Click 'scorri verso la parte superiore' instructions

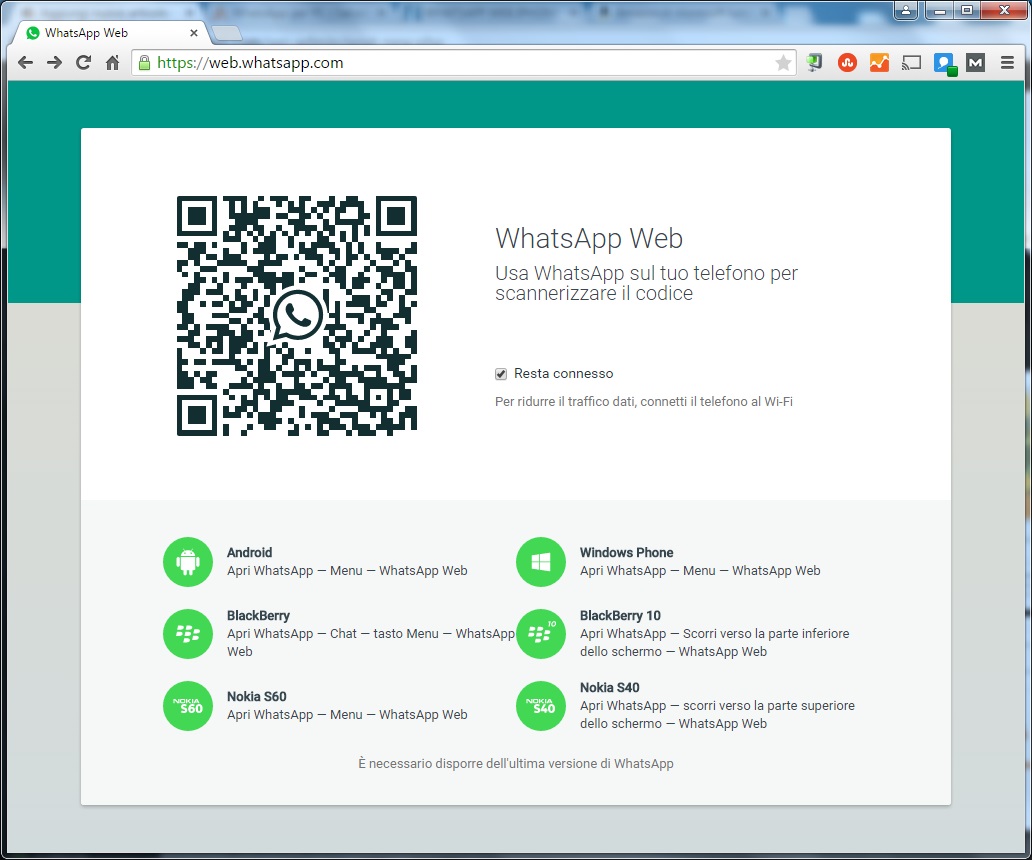(x=717, y=715)
